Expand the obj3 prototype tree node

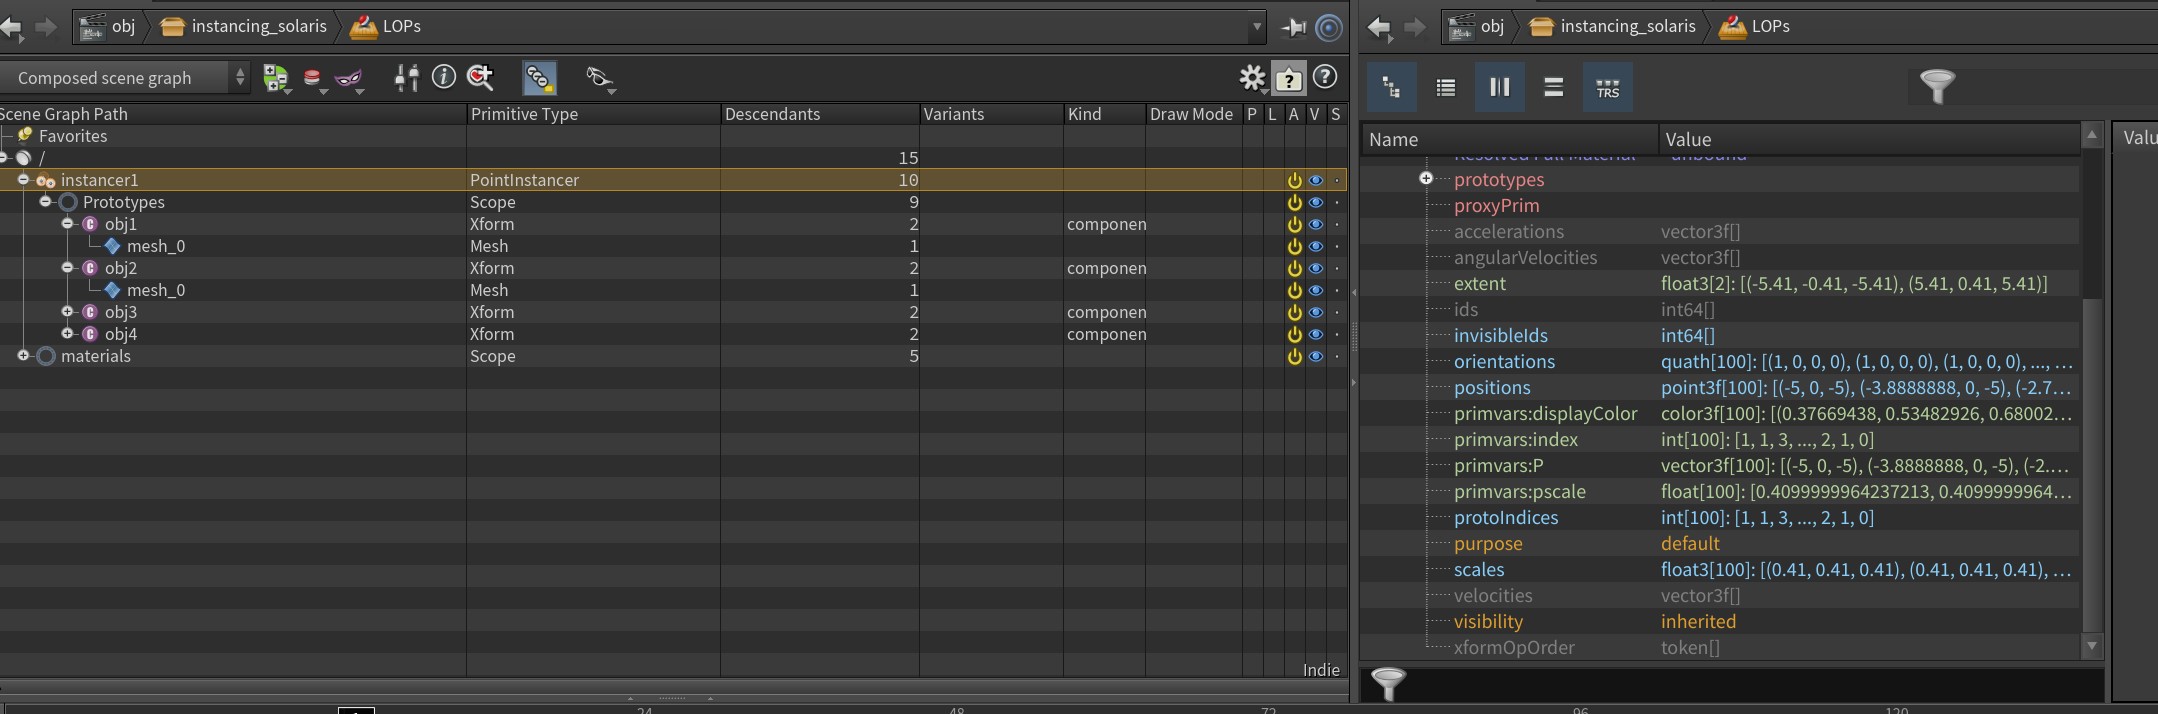pyautogui.click(x=67, y=312)
